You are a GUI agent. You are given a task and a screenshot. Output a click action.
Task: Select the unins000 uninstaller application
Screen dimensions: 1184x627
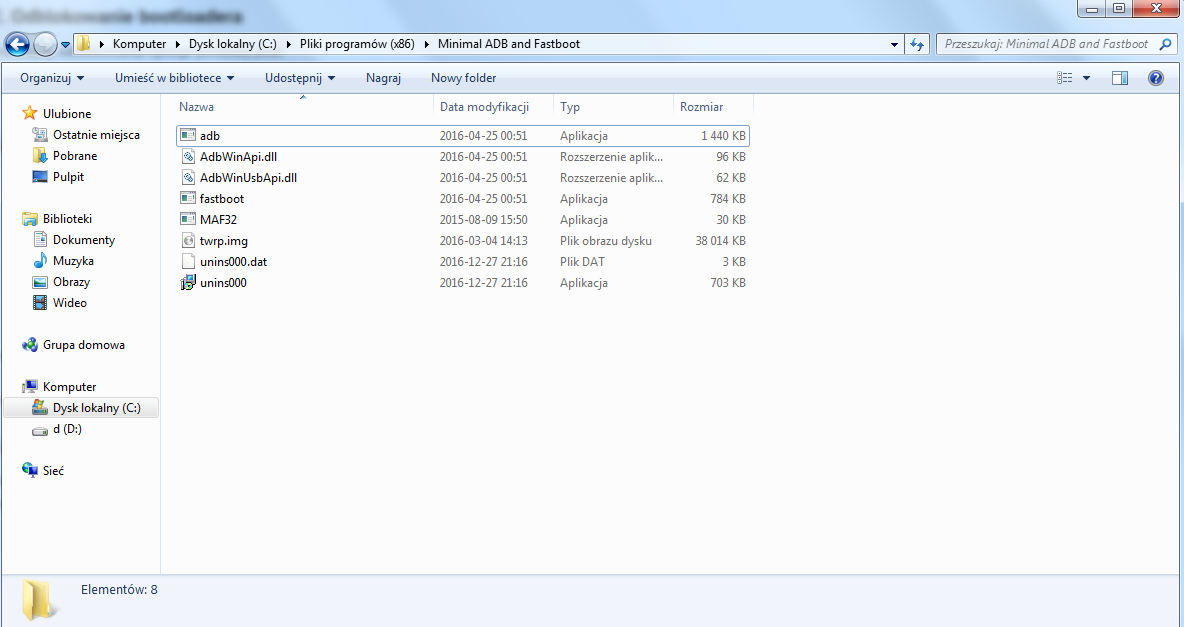pos(223,283)
